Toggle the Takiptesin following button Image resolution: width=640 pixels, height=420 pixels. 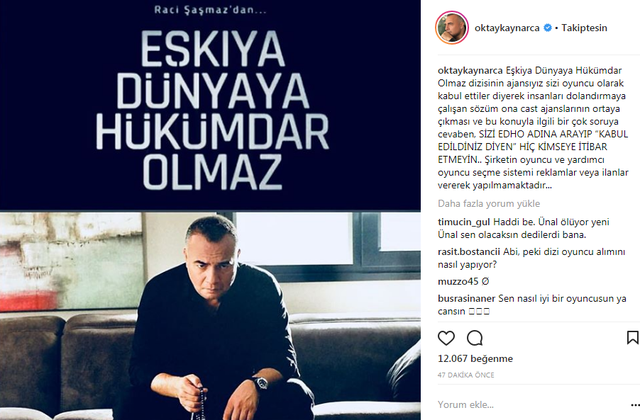coord(584,28)
